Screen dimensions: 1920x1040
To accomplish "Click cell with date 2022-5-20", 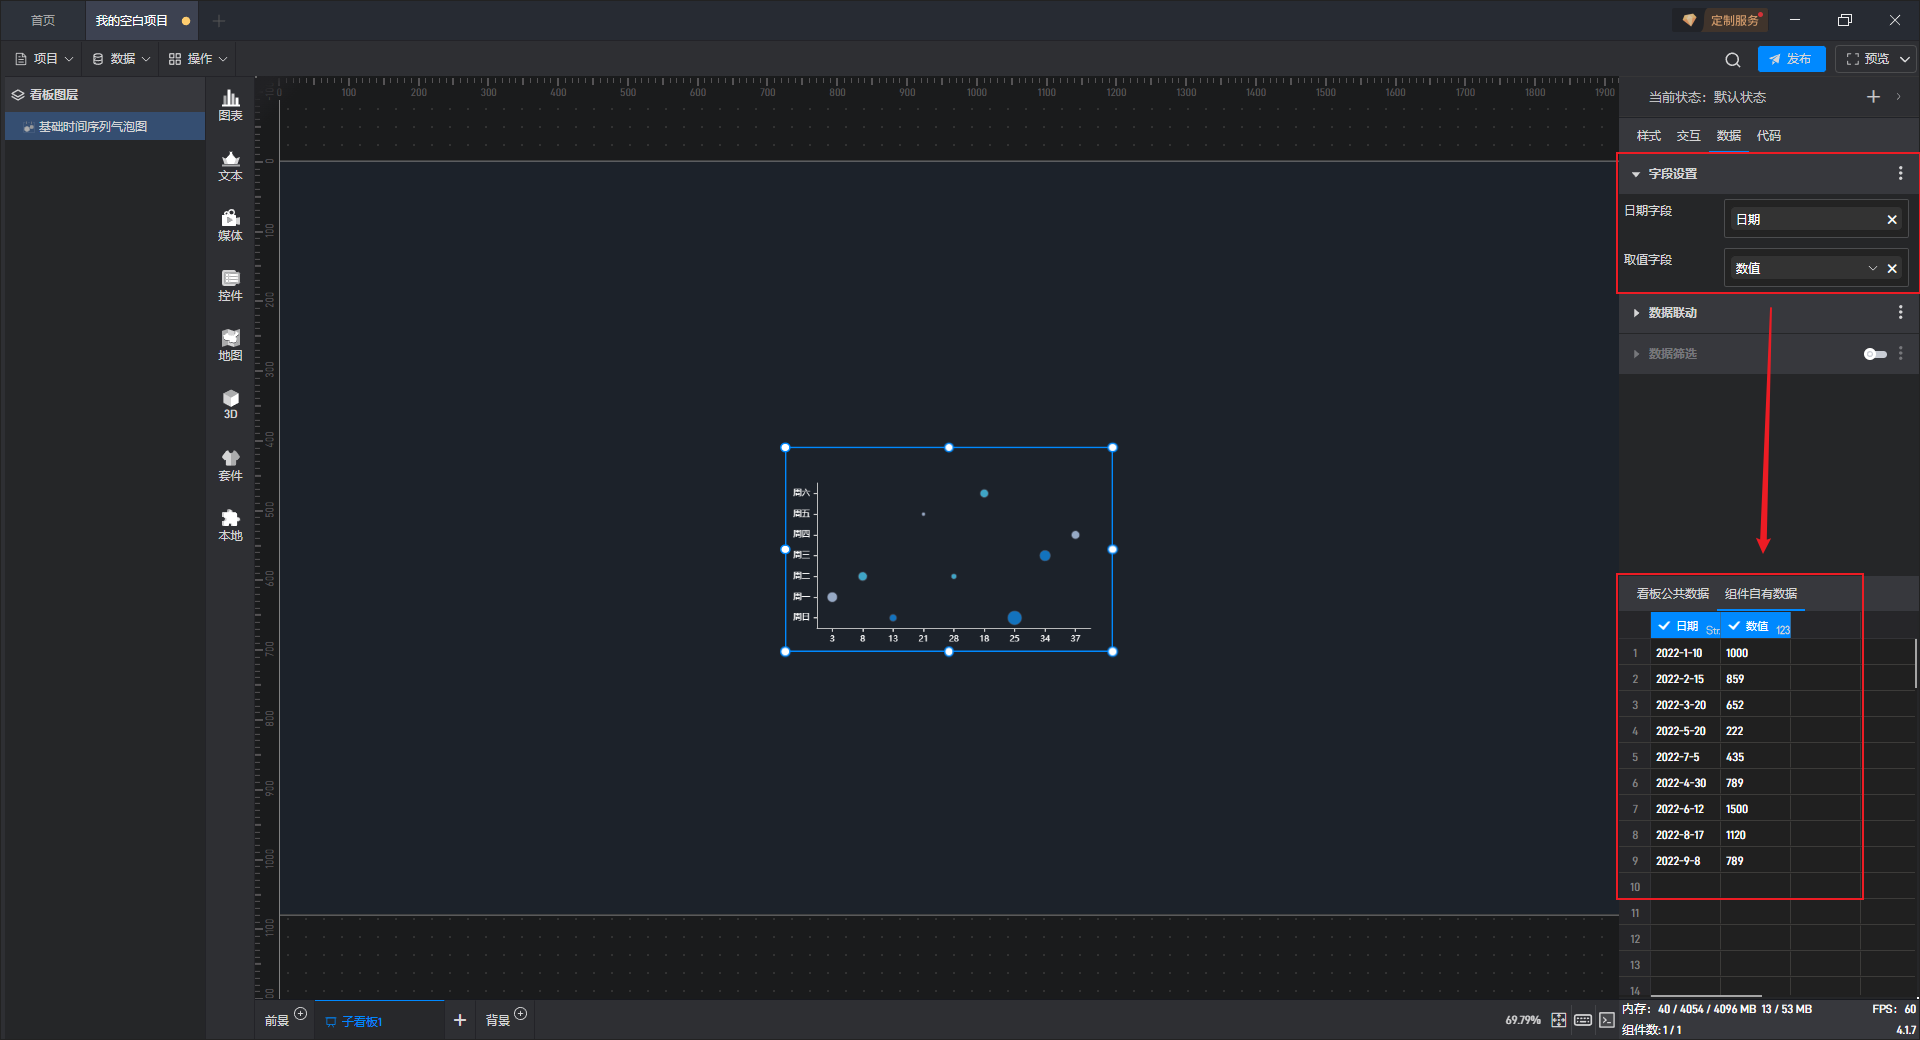I will click(1685, 731).
